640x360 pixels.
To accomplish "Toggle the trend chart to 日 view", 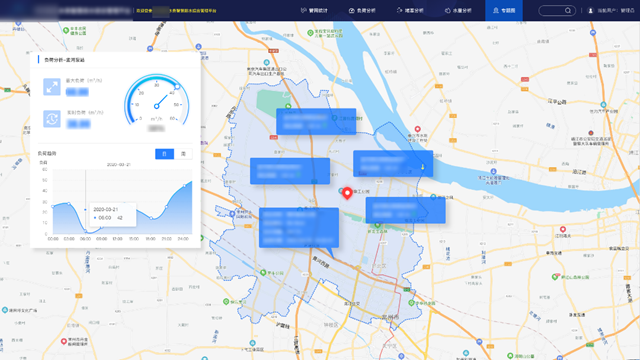I will pyautogui.click(x=164, y=154).
